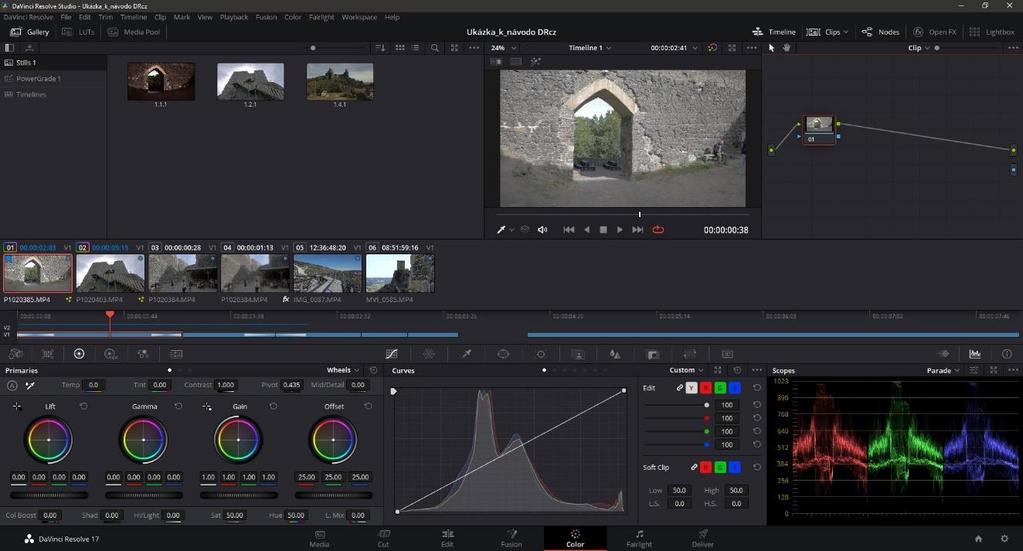This screenshot has height=551, width=1023.
Task: Select clip 05 IMG_0087.MP4 thumbnail
Action: (x=328, y=273)
